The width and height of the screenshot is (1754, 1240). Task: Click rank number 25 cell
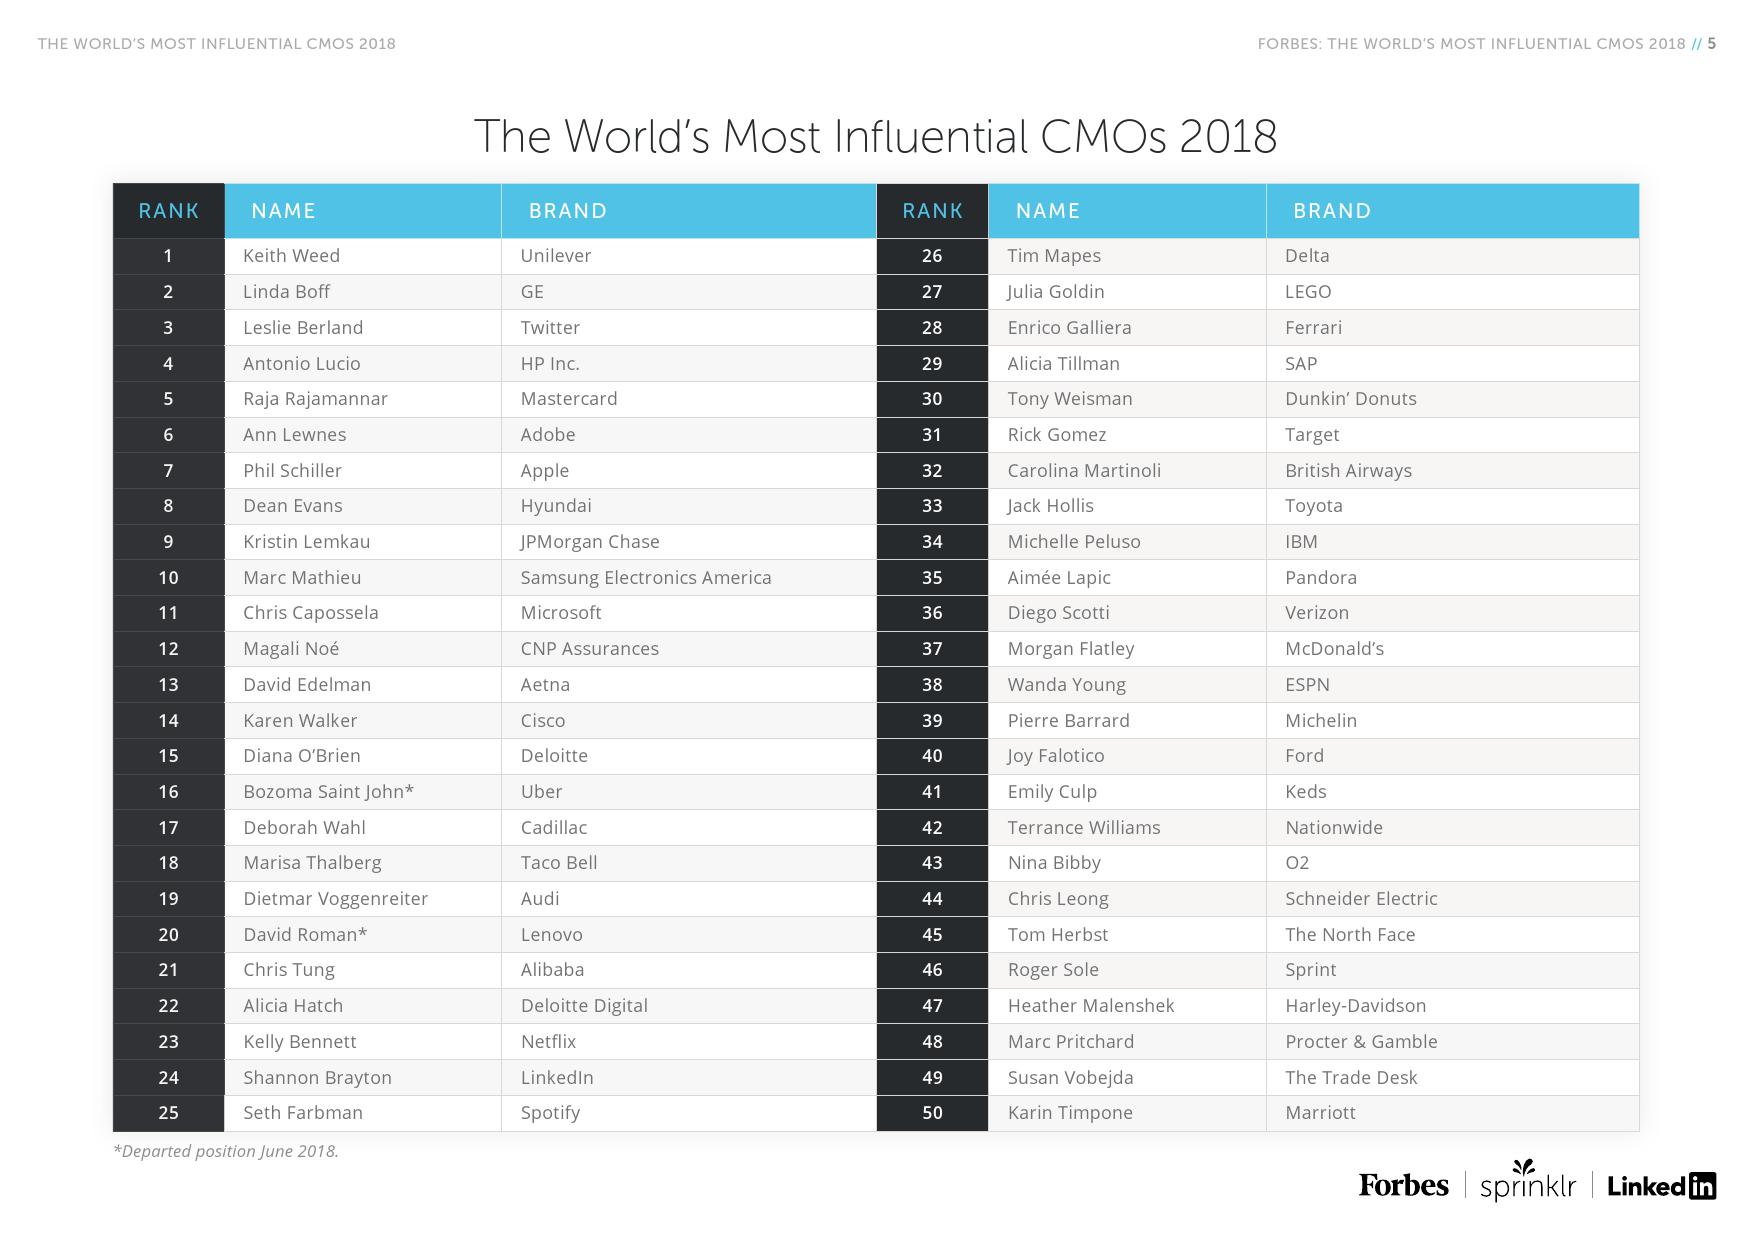point(168,1113)
